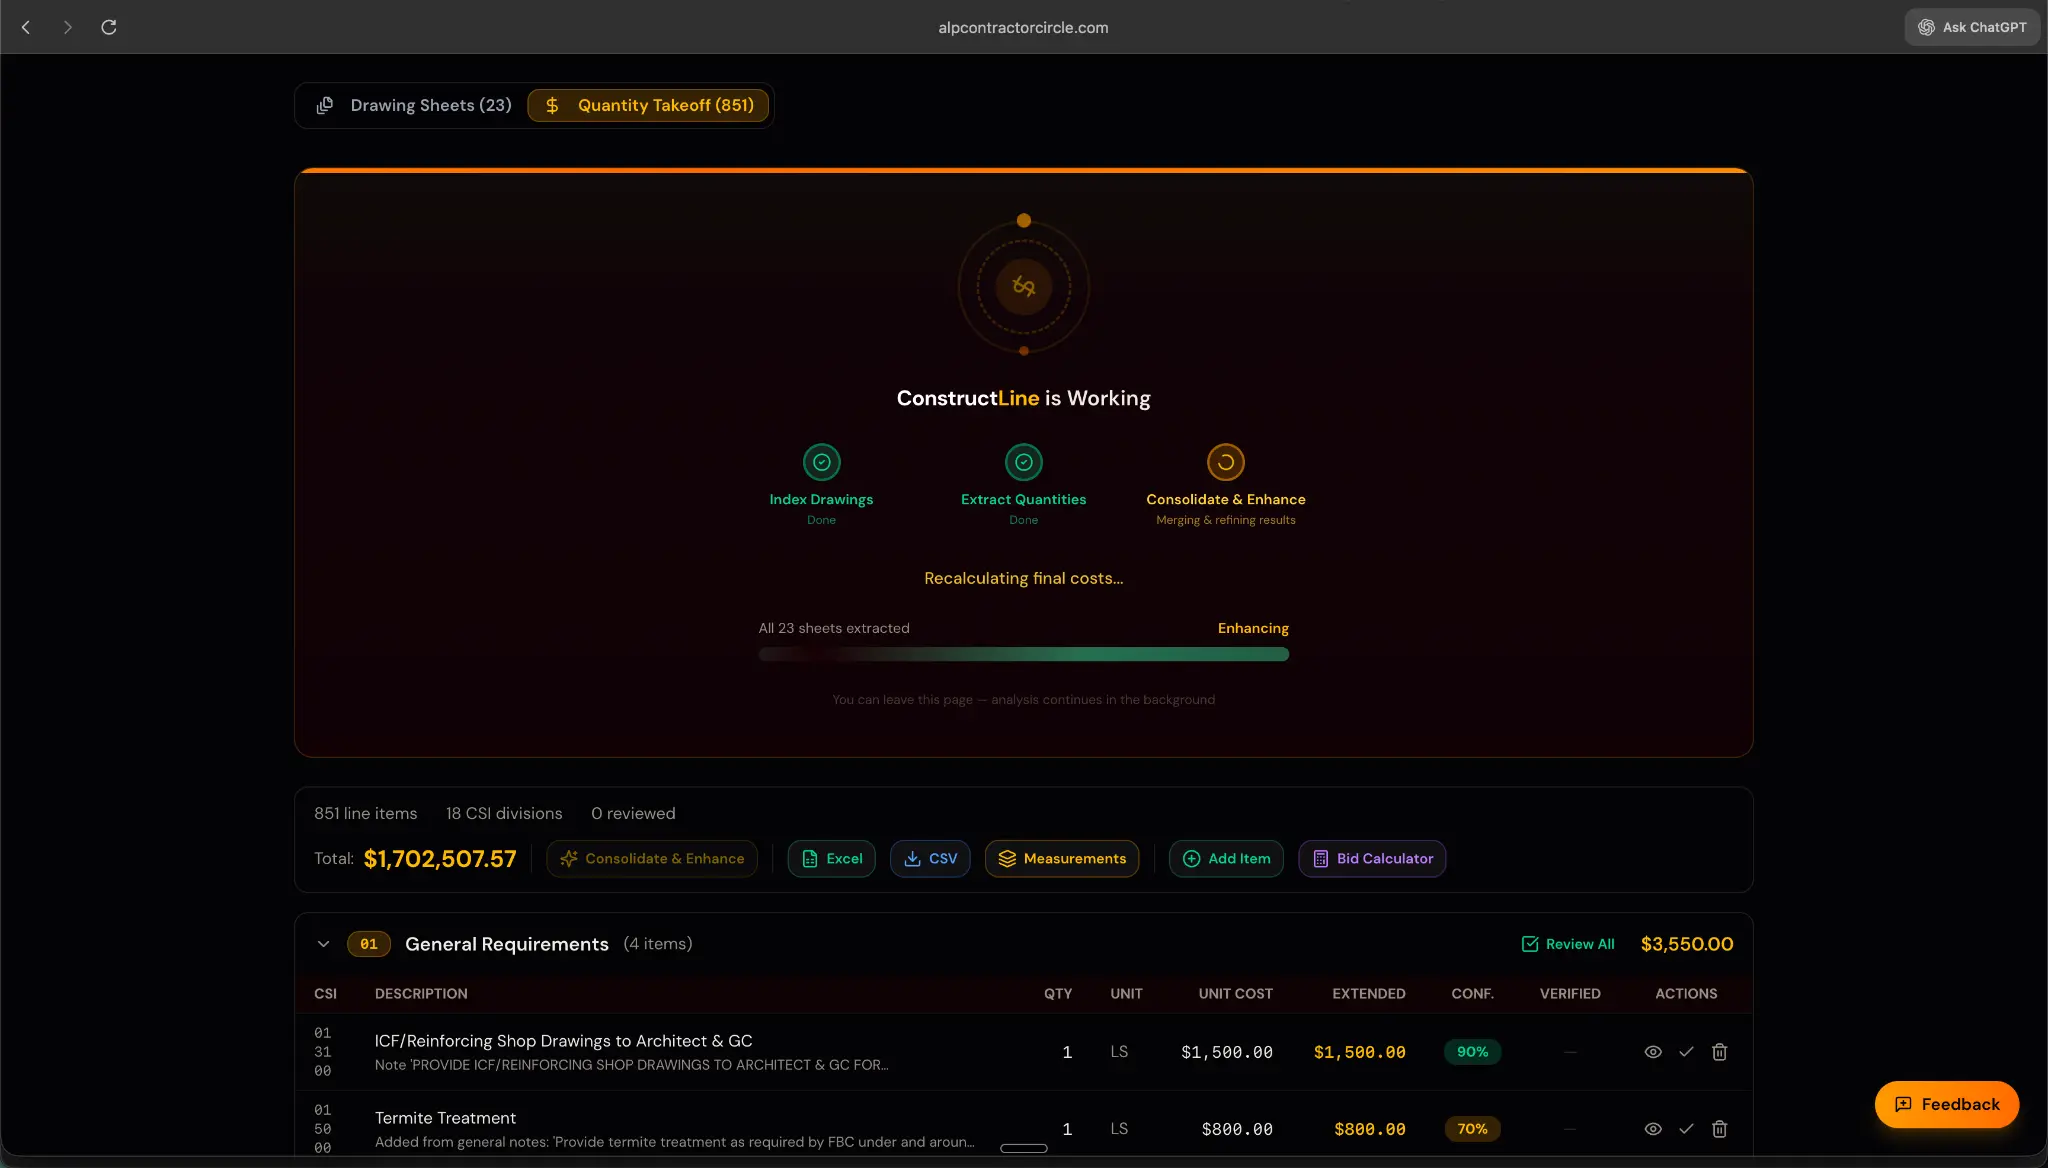Viewport: 2048px width, 1168px height.
Task: Delete the ICF/Reinforcing Shop Drawings item
Action: [1720, 1052]
